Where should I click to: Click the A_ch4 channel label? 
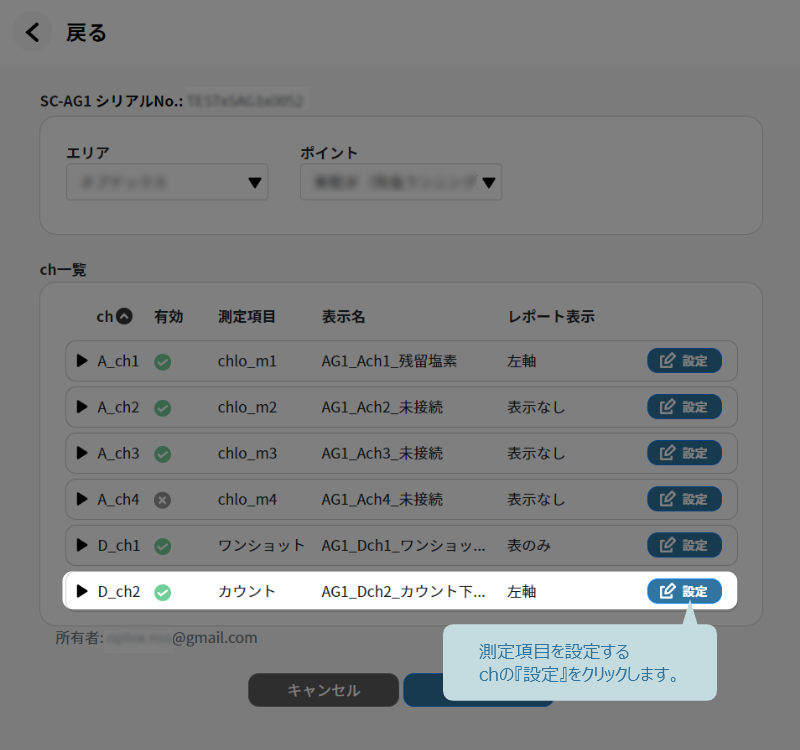118,498
